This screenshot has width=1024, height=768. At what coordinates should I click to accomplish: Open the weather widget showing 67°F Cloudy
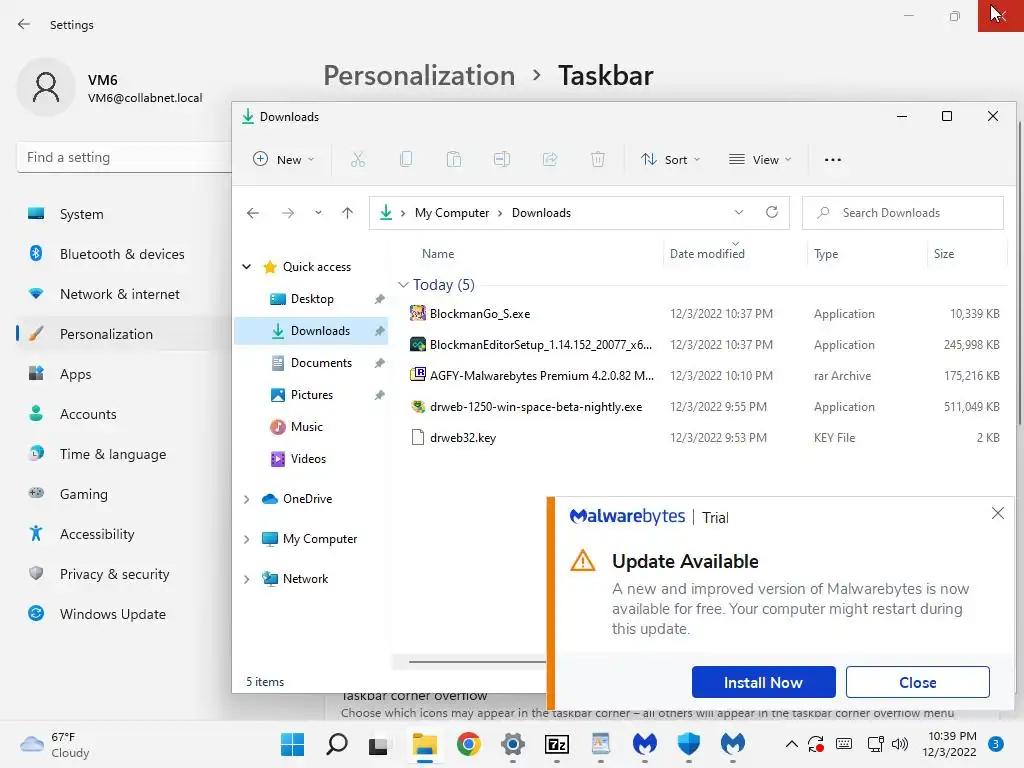click(x=54, y=744)
